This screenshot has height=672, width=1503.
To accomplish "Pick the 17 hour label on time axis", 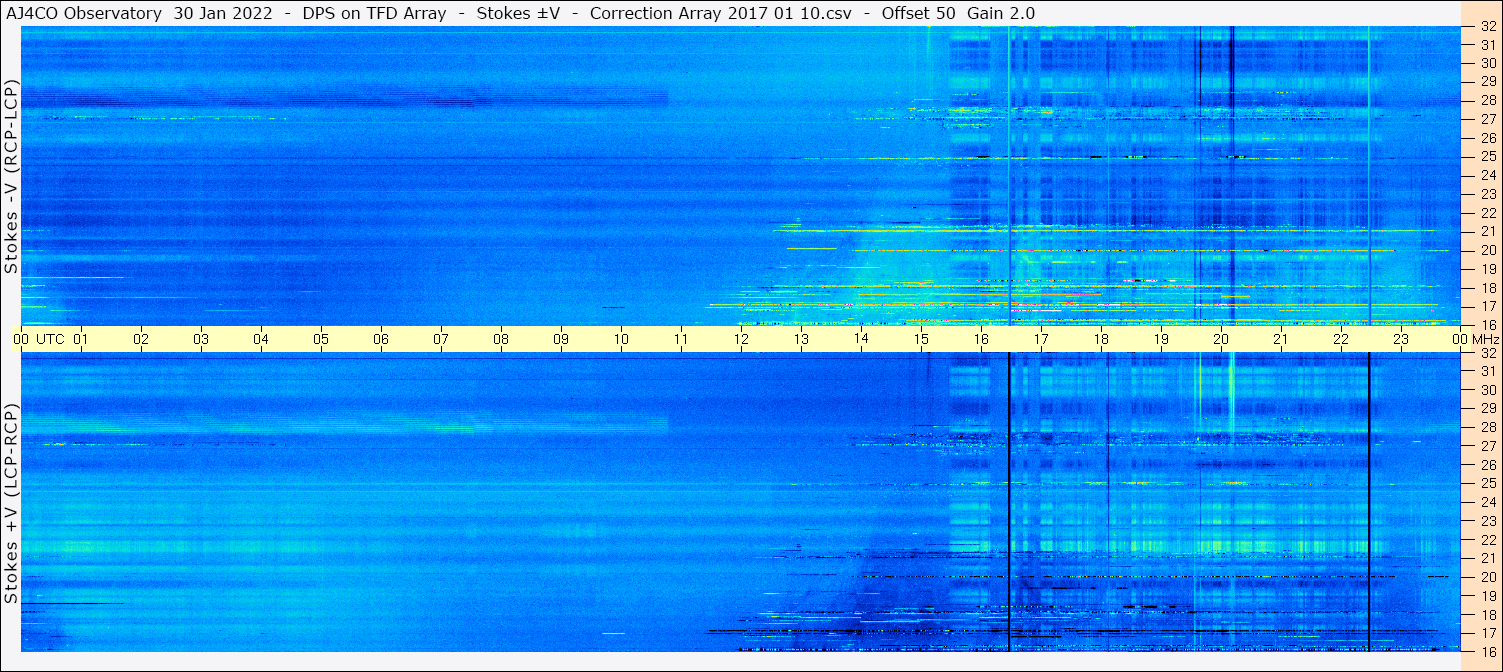I will click(x=1041, y=339).
